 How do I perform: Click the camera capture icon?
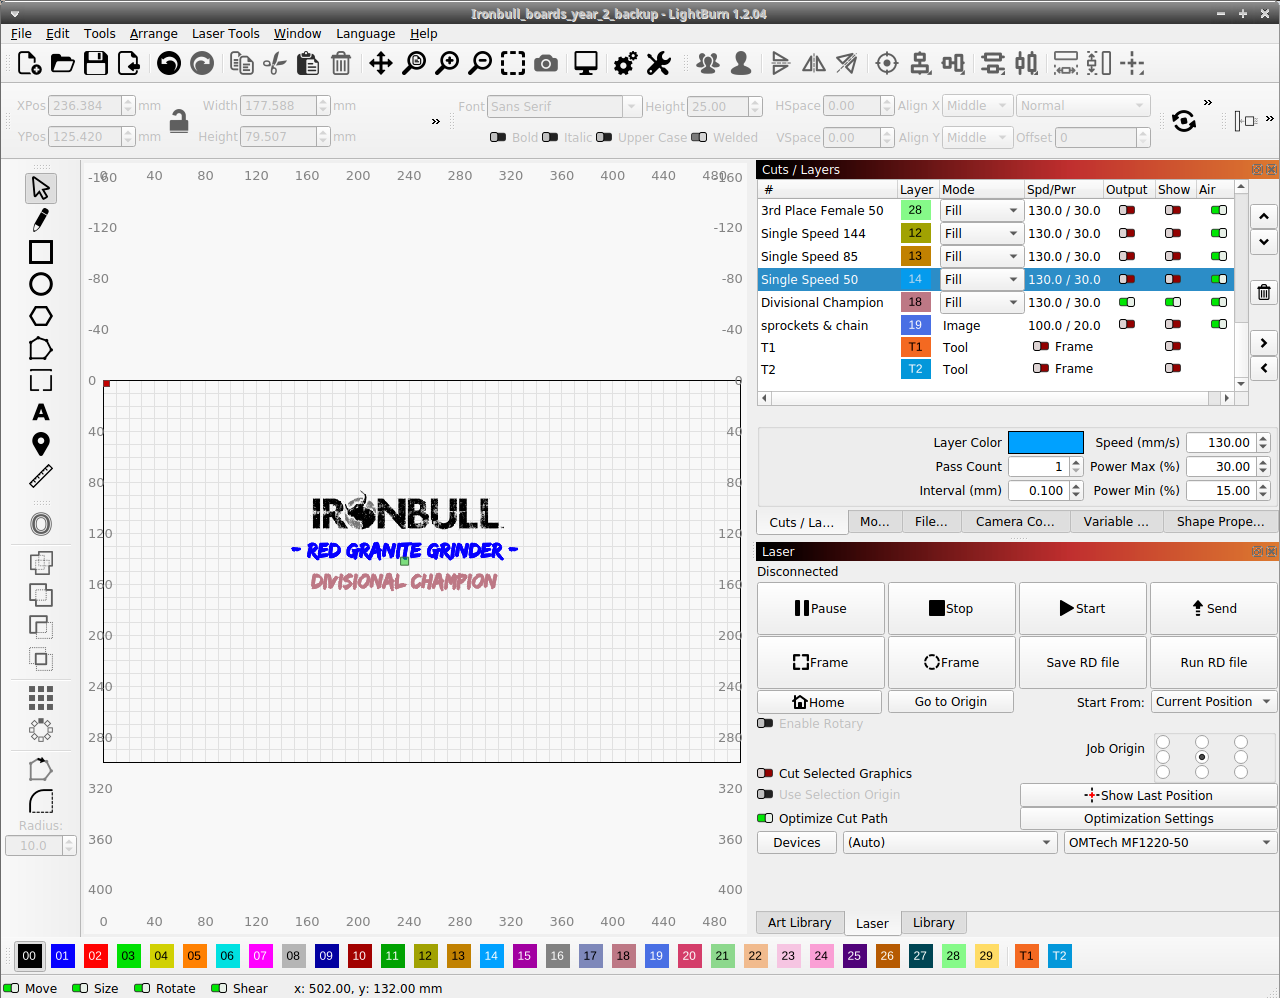pos(546,64)
